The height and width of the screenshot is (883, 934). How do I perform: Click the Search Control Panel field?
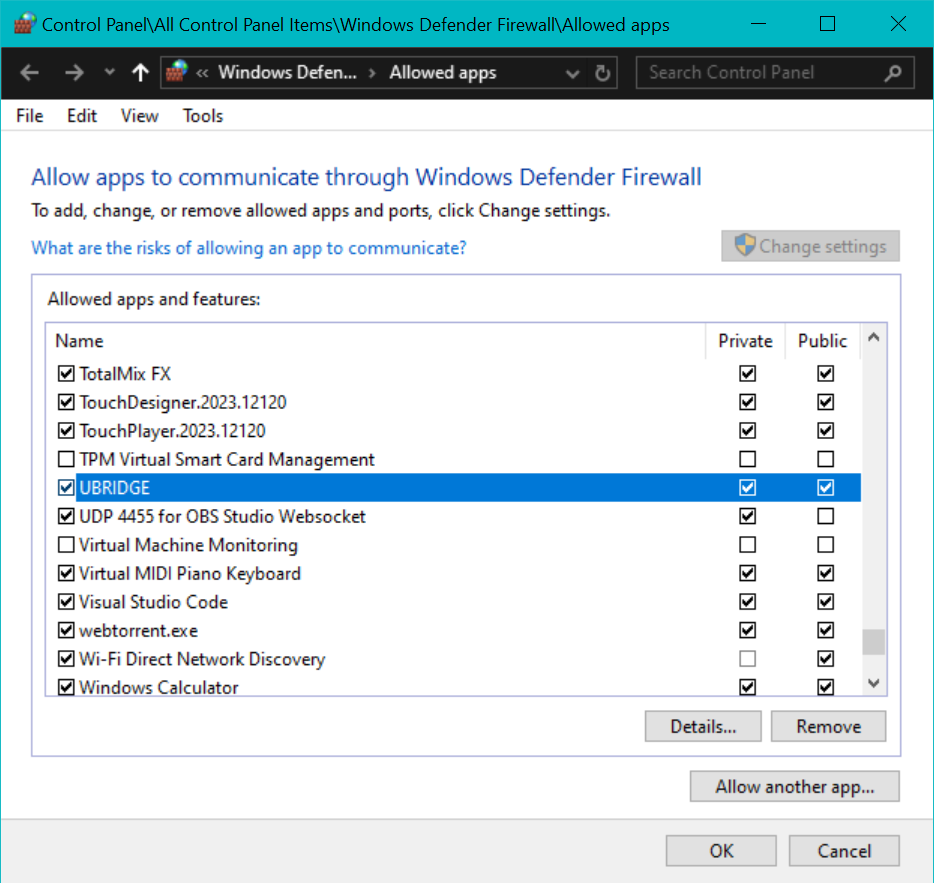click(x=760, y=73)
